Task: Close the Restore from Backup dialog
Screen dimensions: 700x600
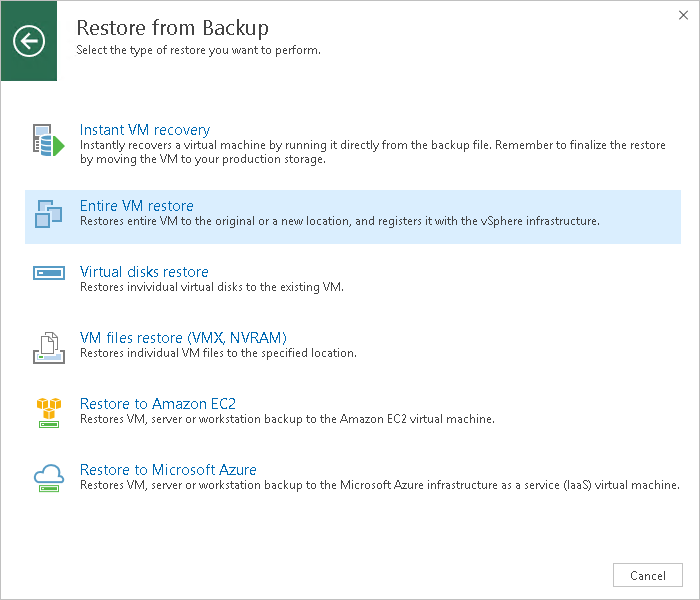Action: pyautogui.click(x=682, y=15)
